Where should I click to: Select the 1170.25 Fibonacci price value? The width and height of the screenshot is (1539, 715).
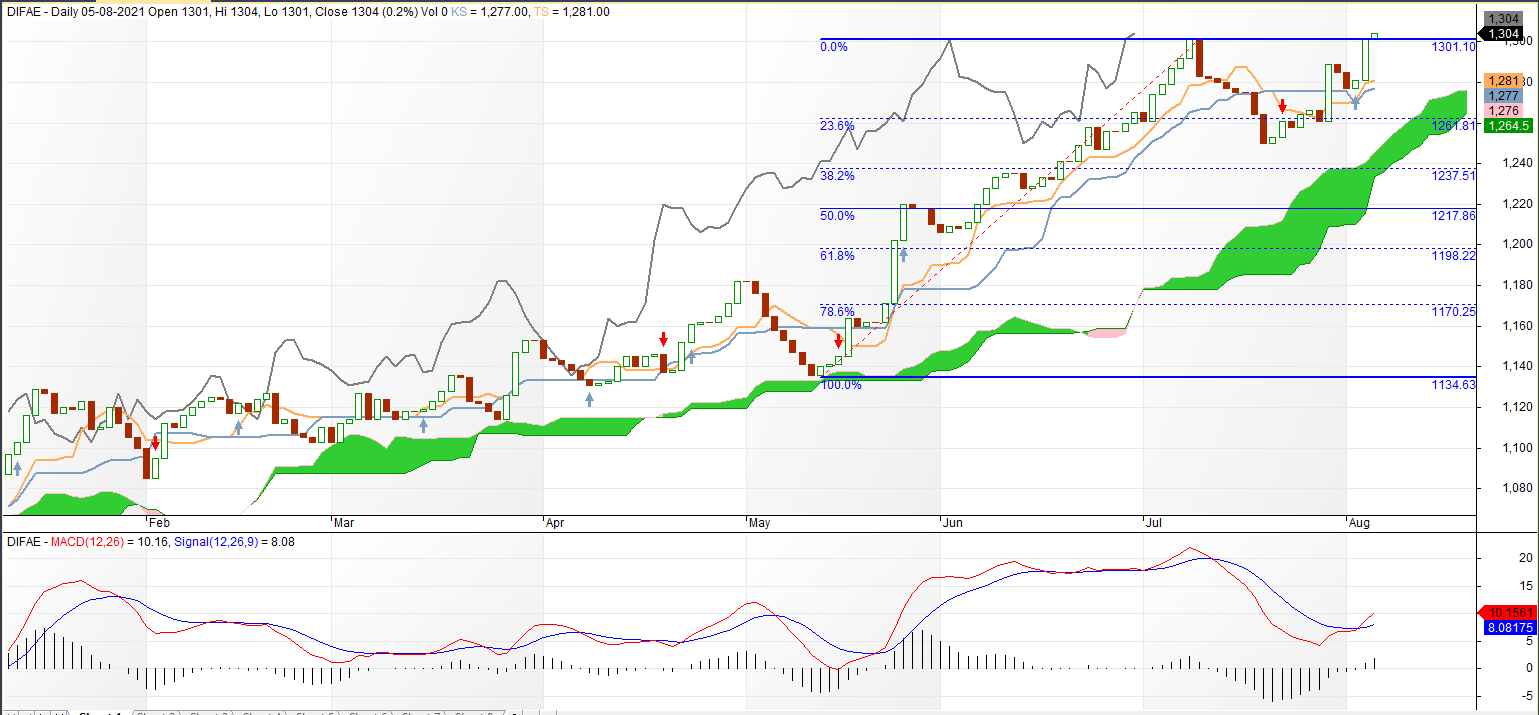1454,311
